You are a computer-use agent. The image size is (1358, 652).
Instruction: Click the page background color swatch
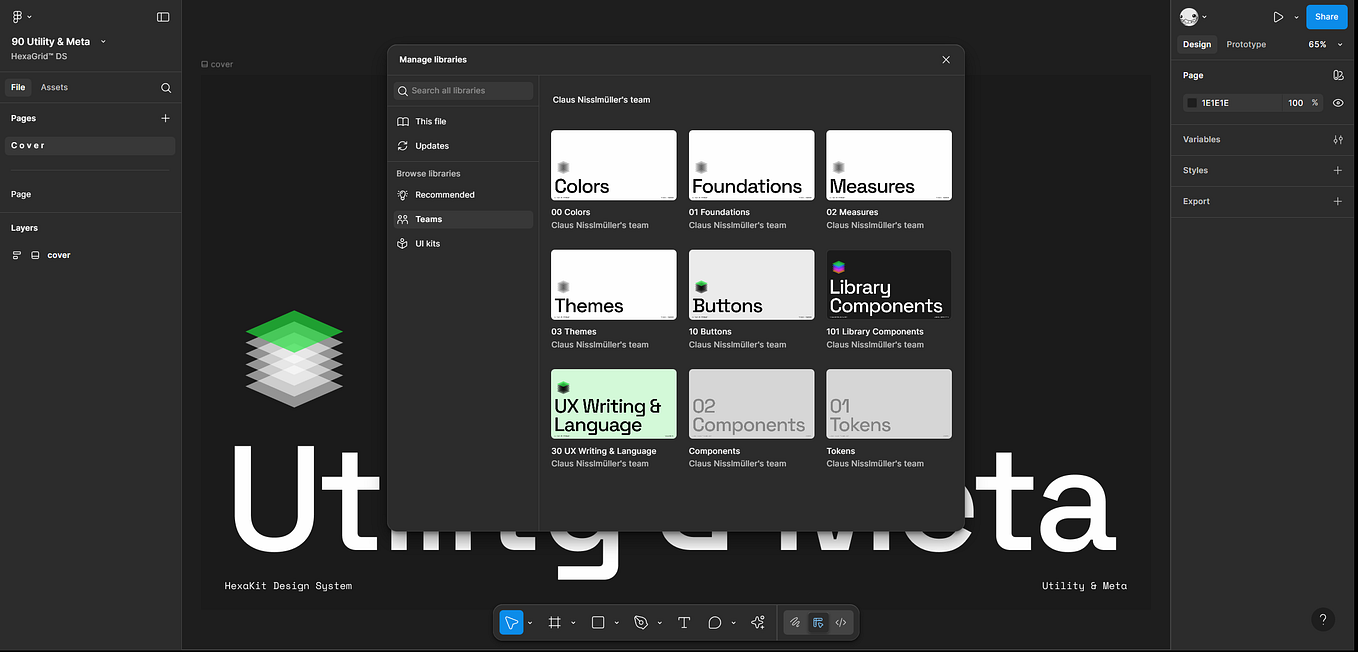[x=1191, y=103]
